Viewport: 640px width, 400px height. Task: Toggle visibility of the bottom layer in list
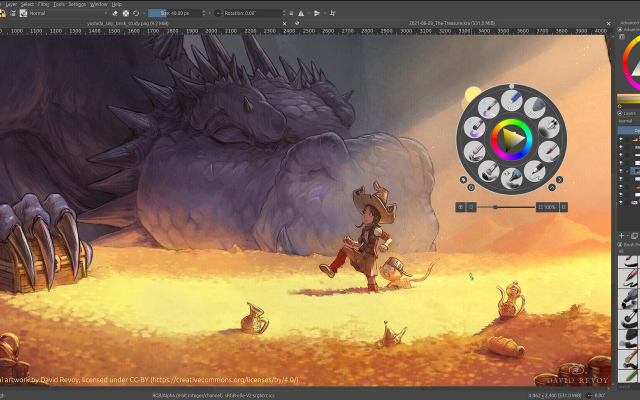[x=621, y=202]
